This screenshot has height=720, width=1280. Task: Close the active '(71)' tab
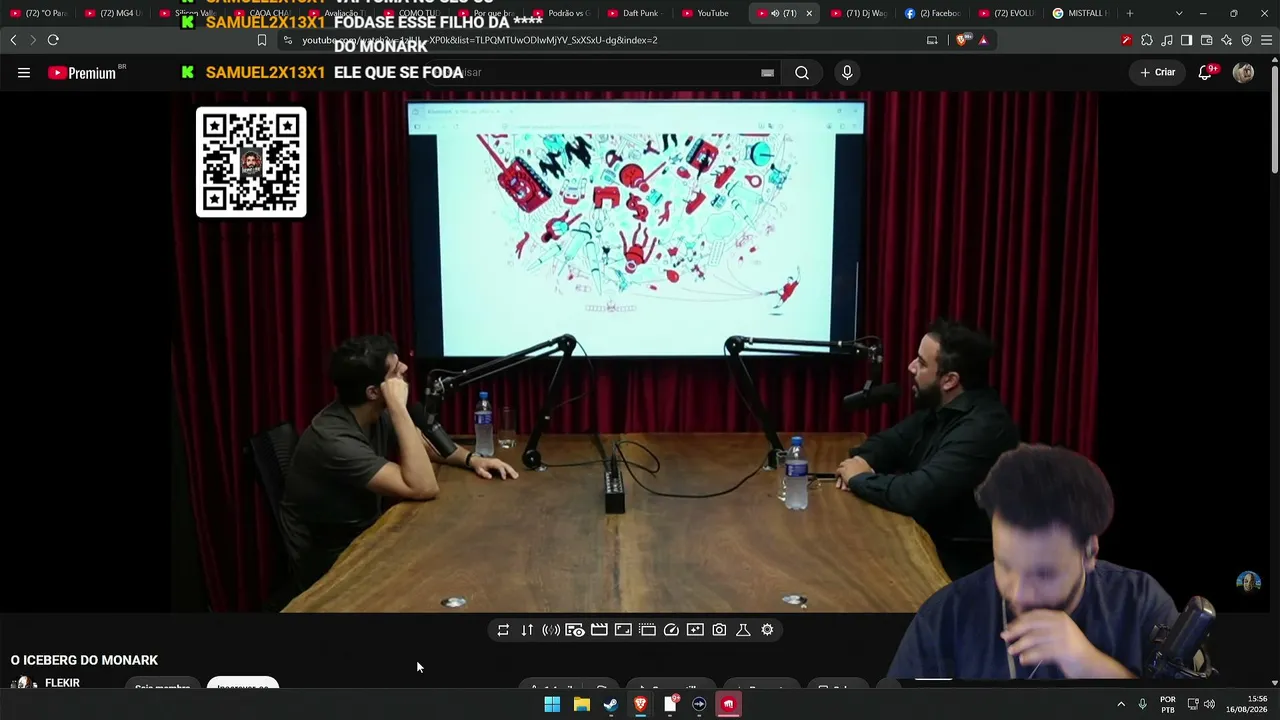coord(809,13)
